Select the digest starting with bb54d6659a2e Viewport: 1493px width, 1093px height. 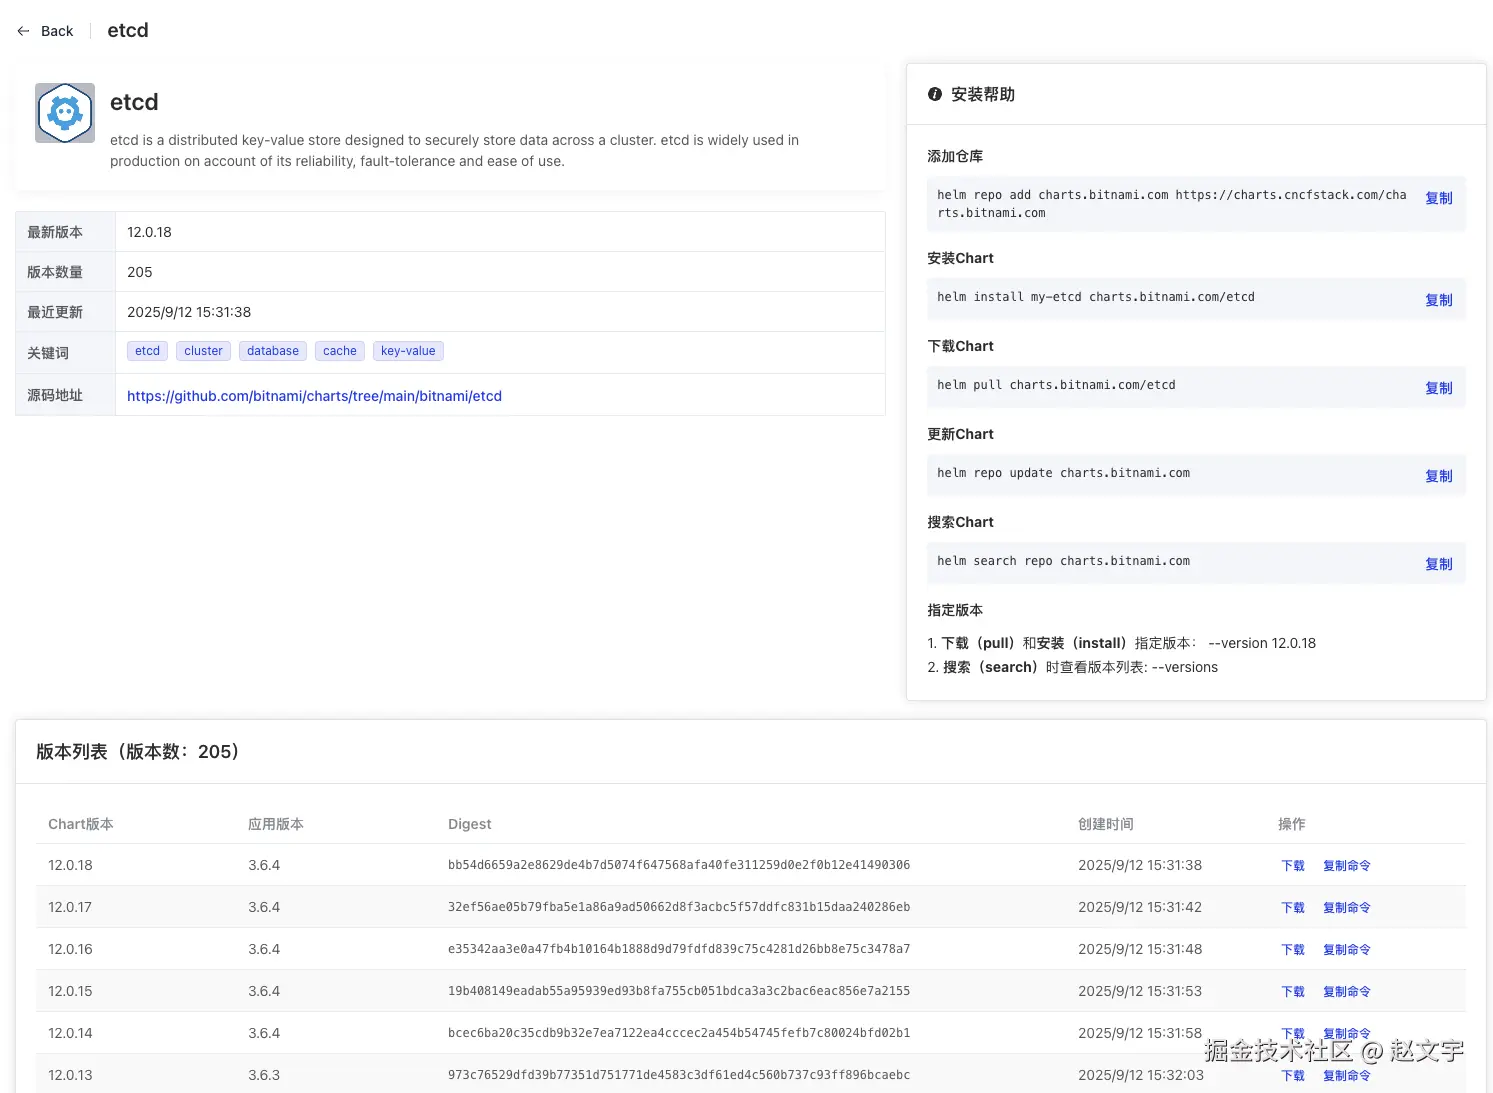click(679, 865)
